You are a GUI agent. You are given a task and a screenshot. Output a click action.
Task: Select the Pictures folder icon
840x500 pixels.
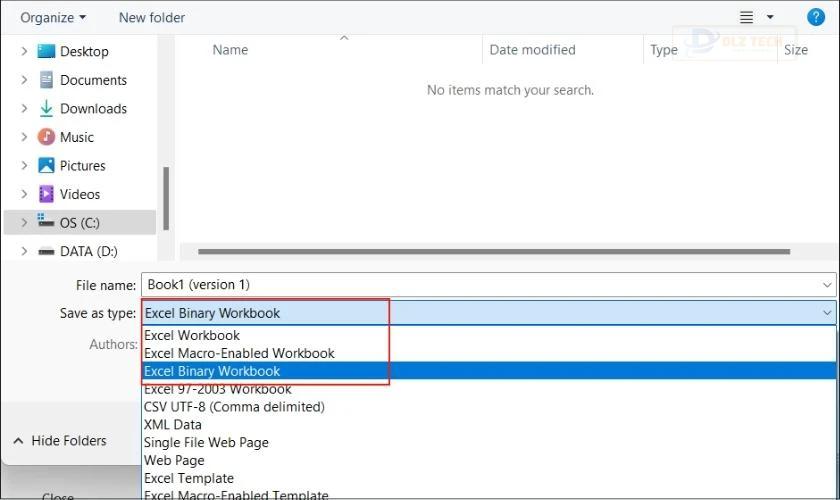click(46, 165)
